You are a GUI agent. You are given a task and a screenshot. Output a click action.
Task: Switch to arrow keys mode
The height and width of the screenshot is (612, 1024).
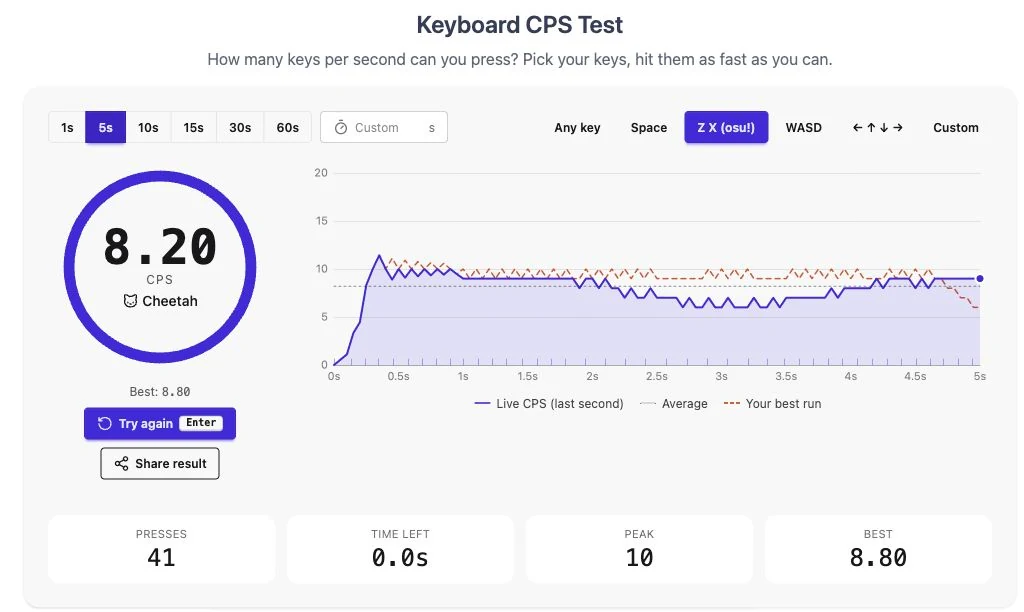[878, 127]
